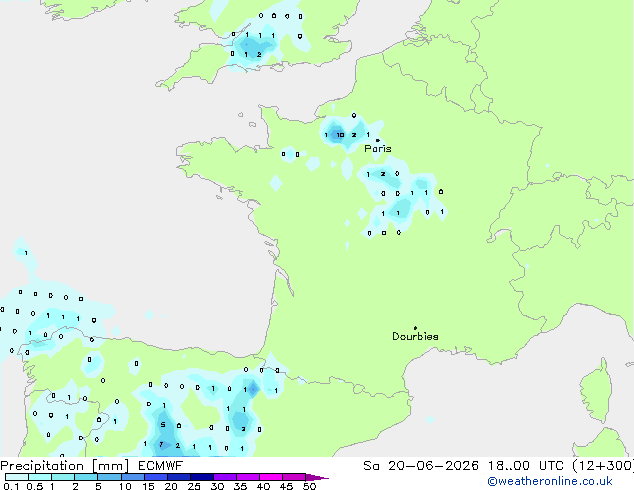Screen dimensions: 634x490
Task: Click the ECMWF model label
Action: point(161,466)
